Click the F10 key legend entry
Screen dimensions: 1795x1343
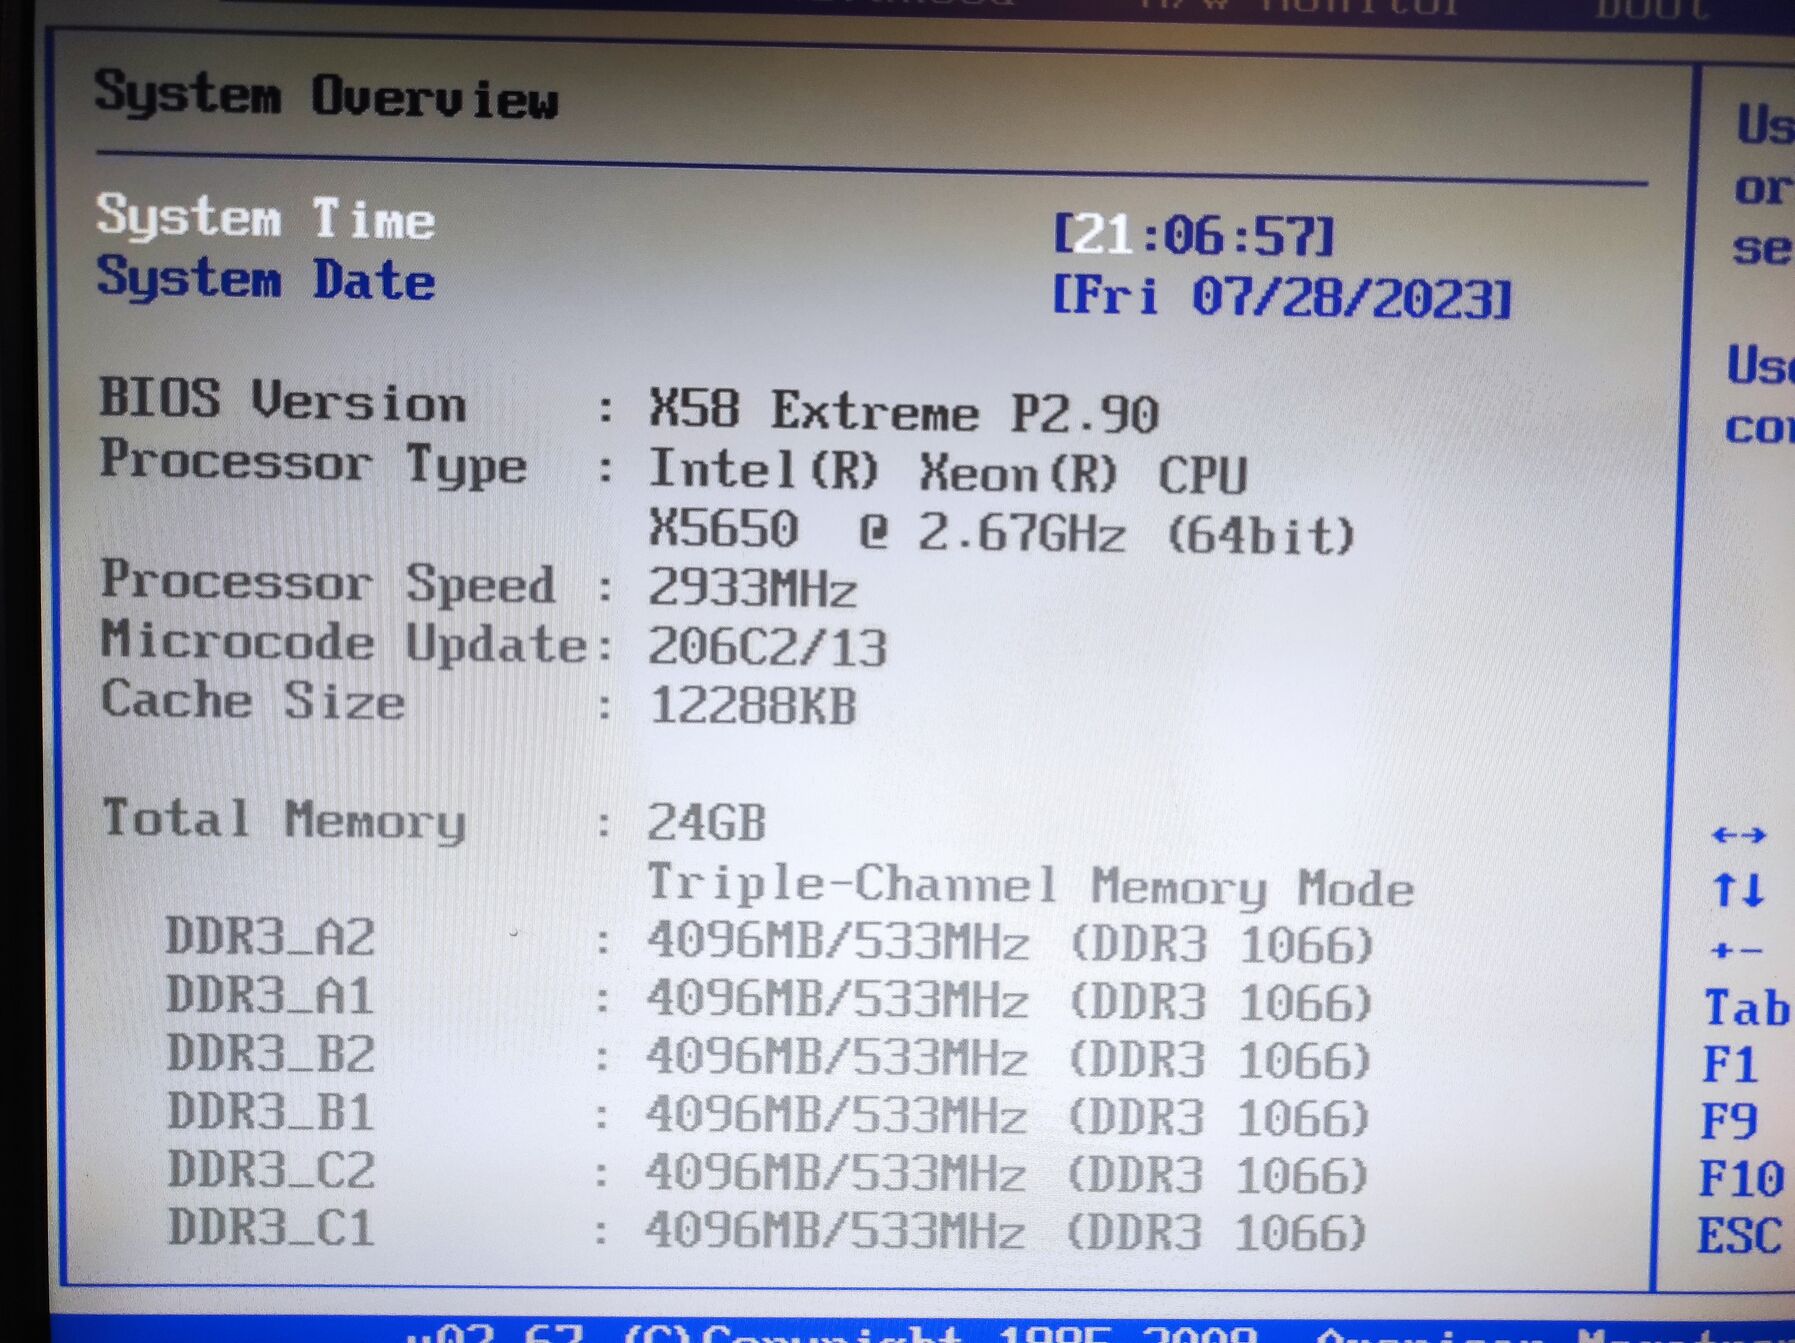pyautogui.click(x=1742, y=1179)
